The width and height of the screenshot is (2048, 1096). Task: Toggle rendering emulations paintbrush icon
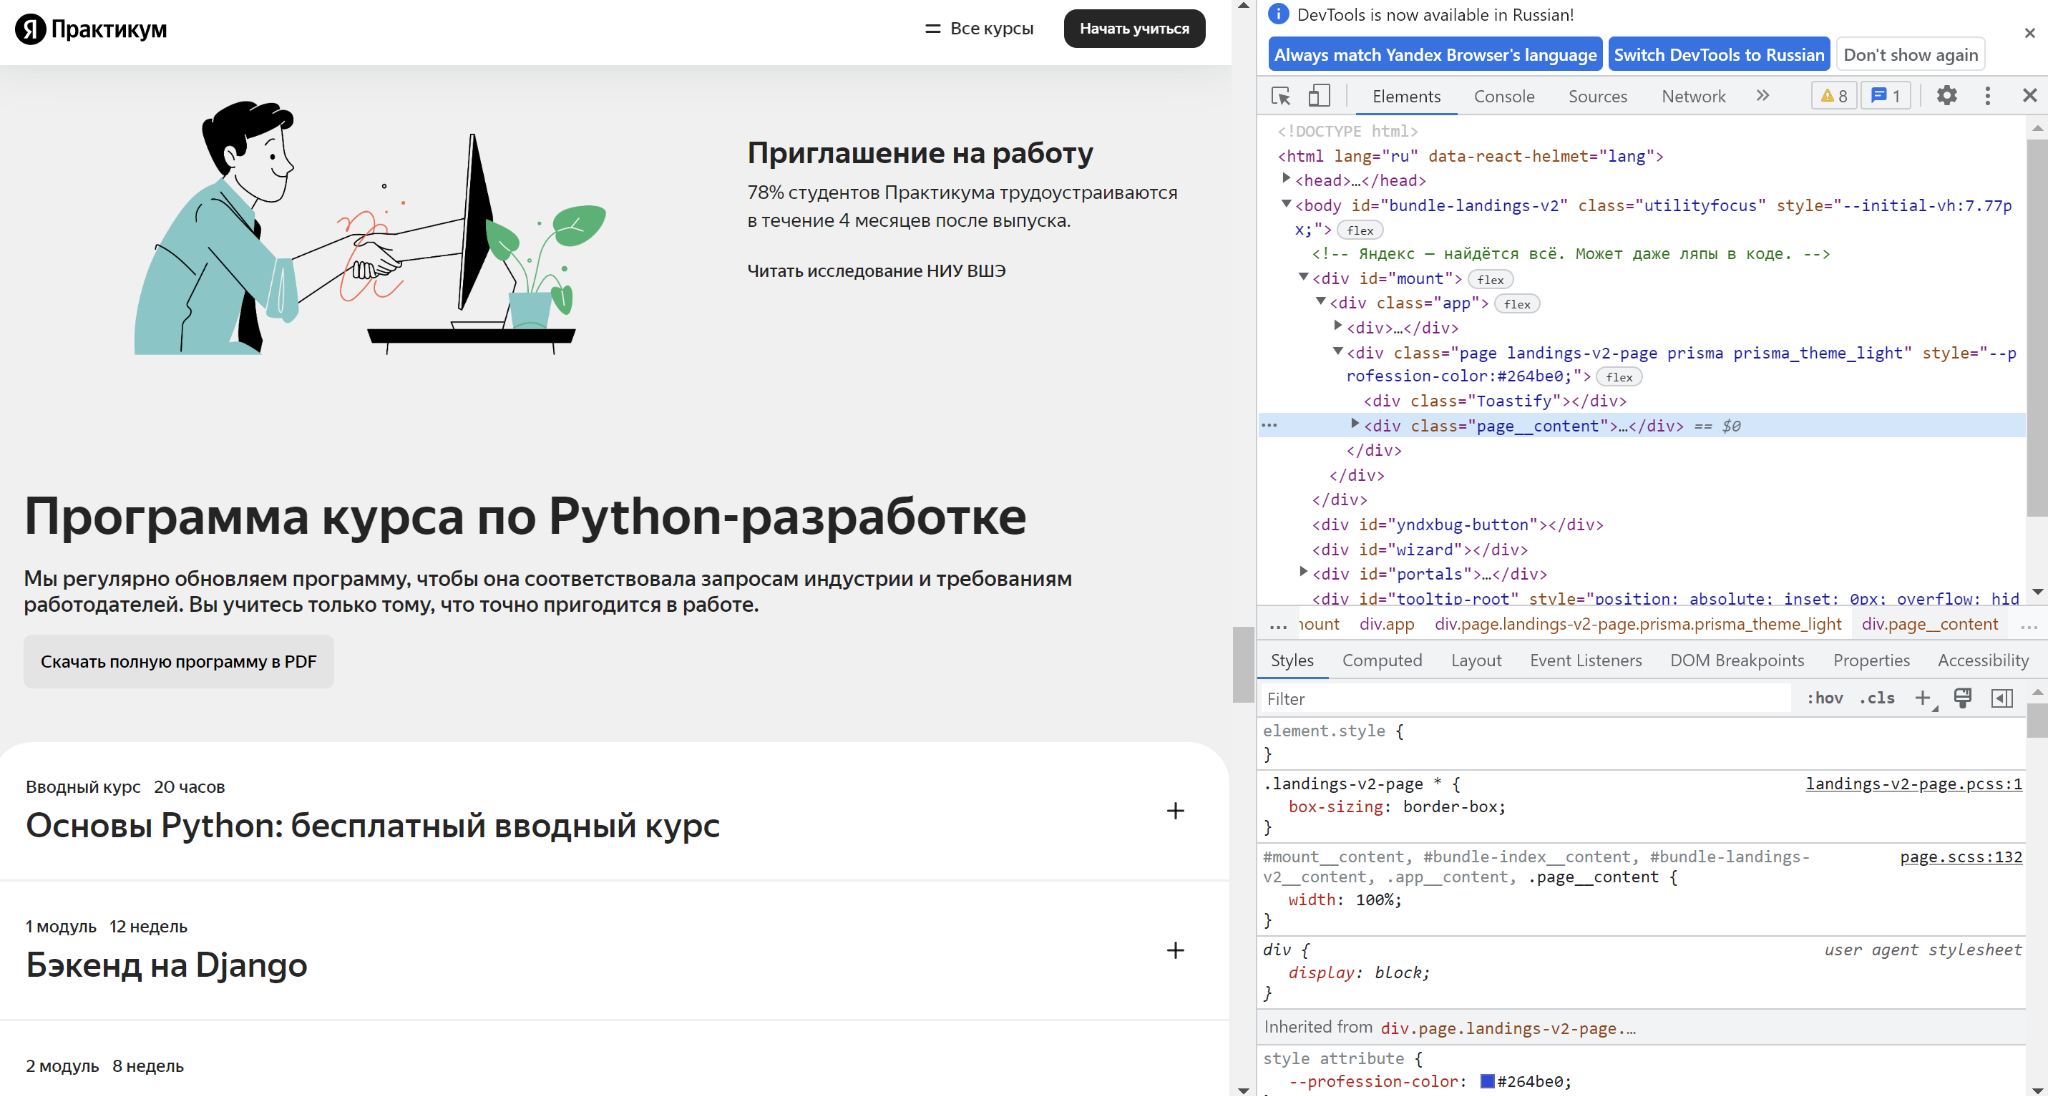pos(1962,698)
